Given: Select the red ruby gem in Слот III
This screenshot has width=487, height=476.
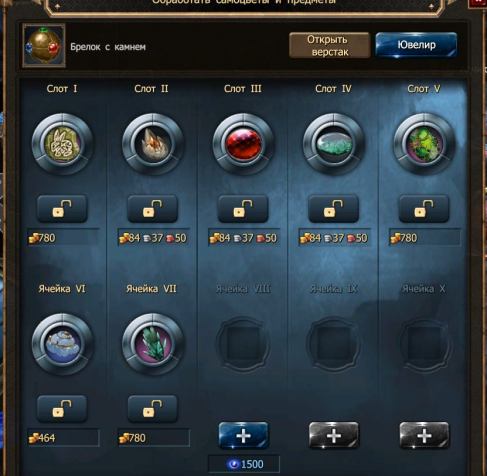Looking at the screenshot, I should (243, 144).
